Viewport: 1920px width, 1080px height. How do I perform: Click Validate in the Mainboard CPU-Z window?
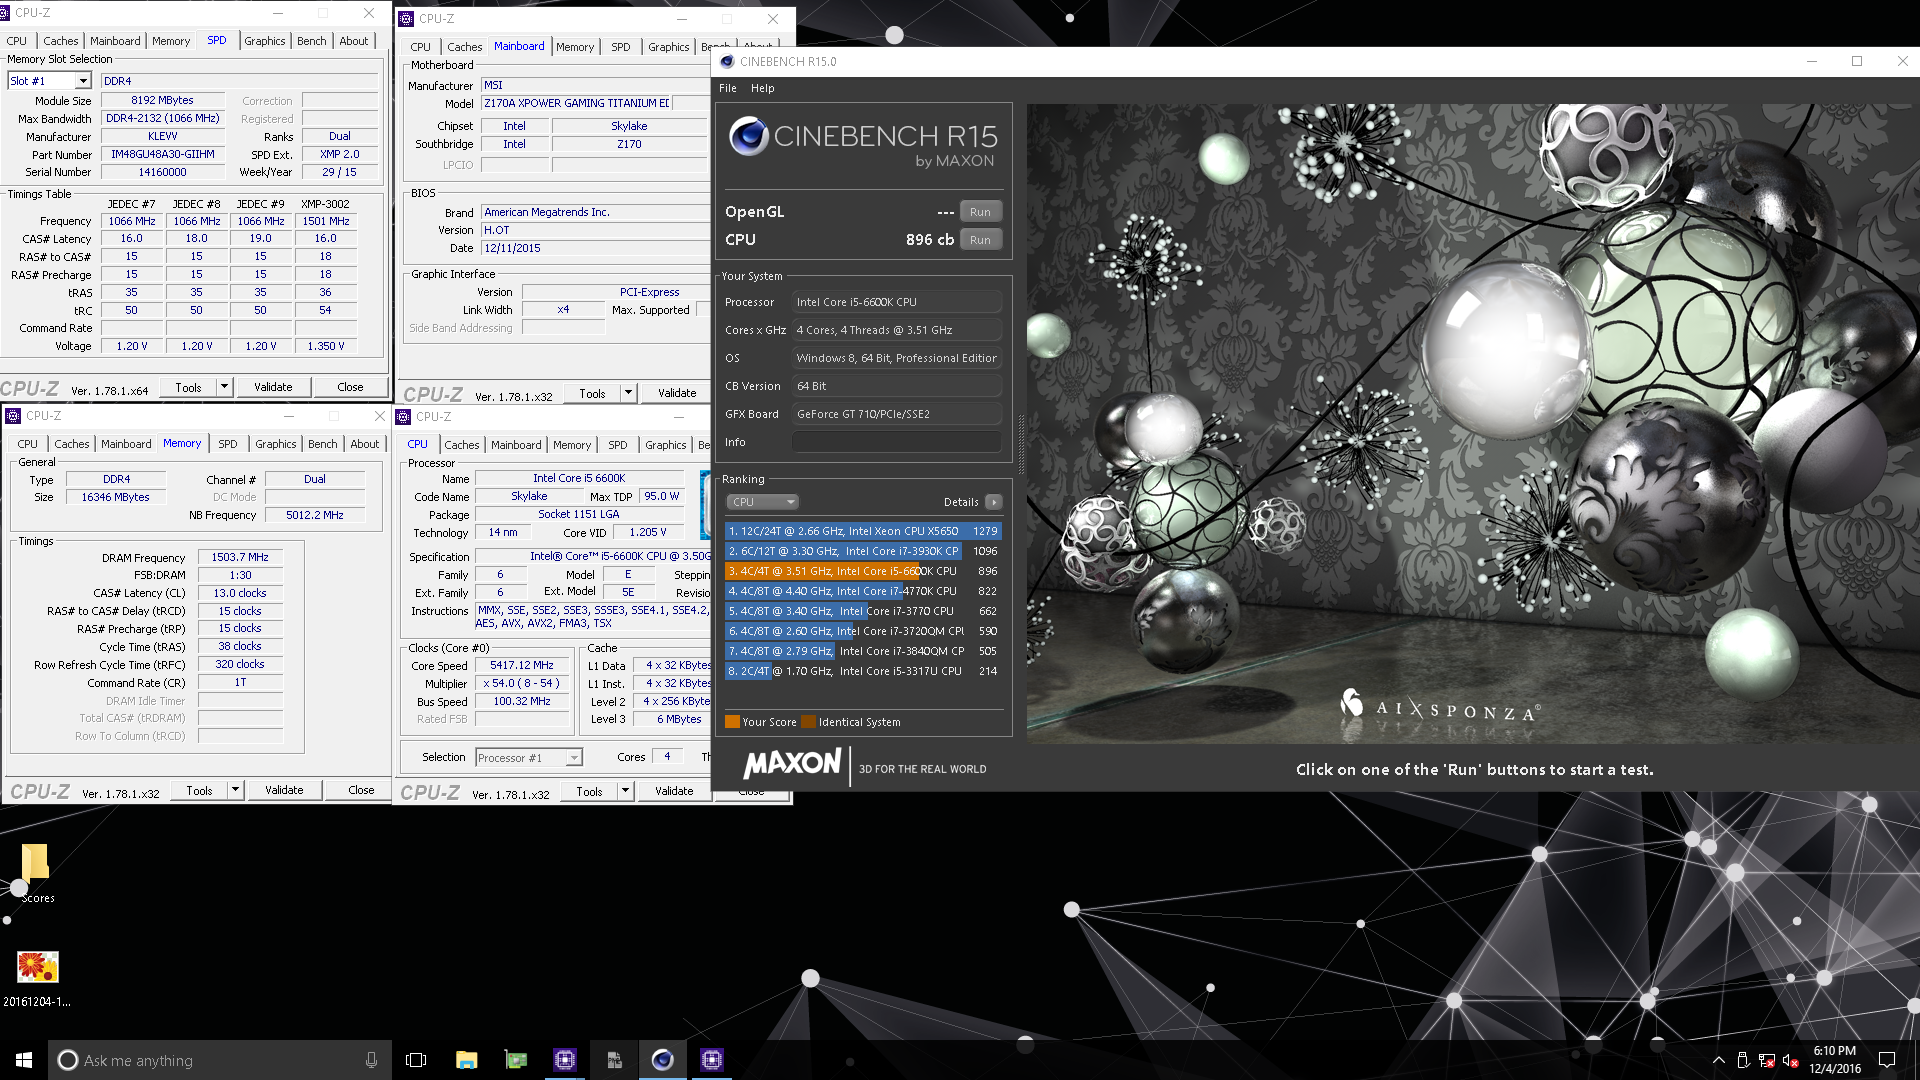click(677, 393)
